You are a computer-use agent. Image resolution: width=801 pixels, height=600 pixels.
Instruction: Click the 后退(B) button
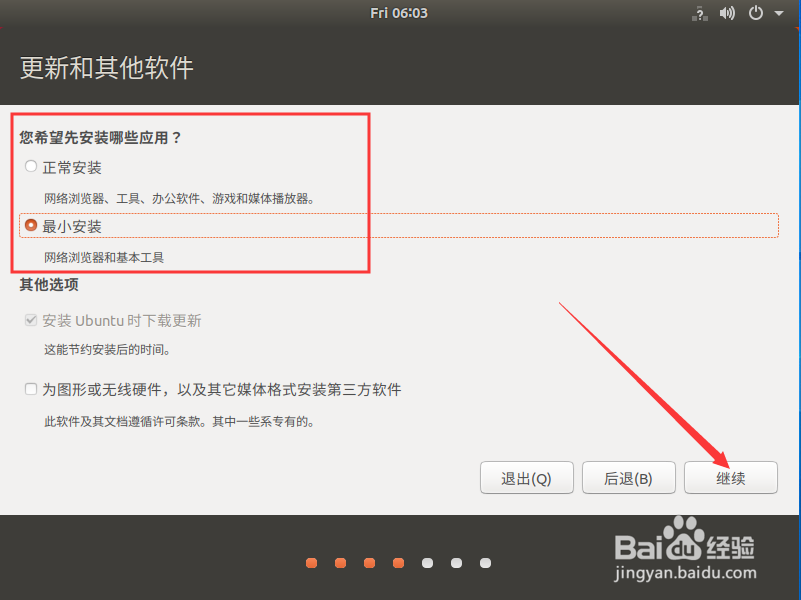click(629, 478)
